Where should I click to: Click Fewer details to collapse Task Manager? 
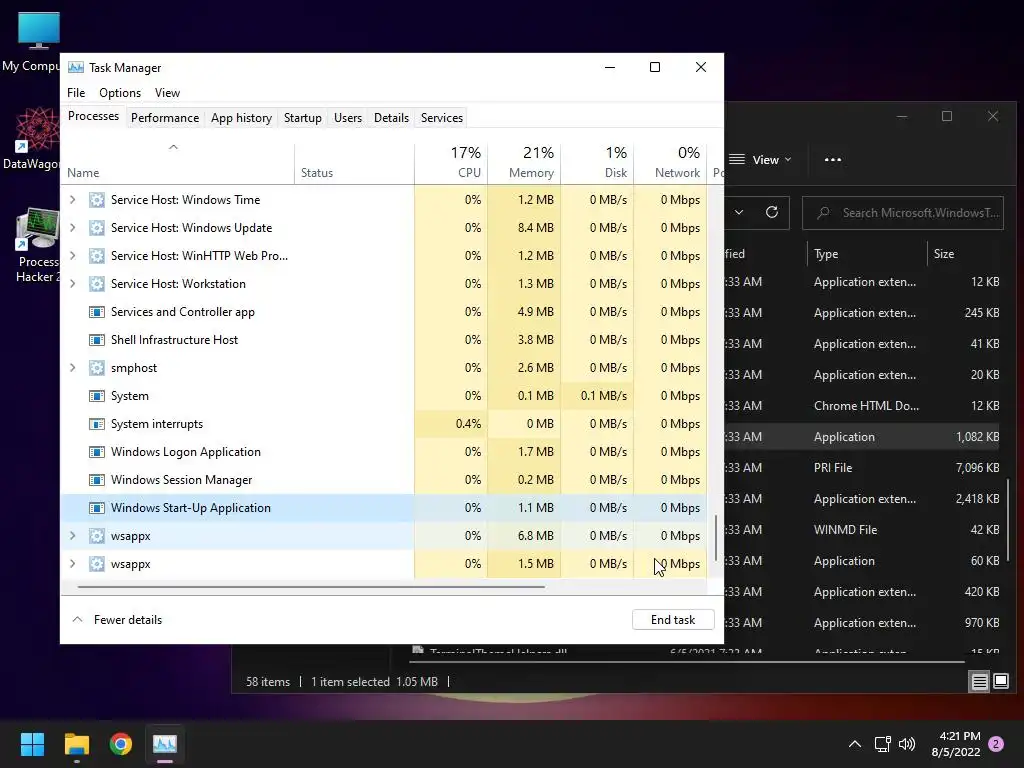(x=118, y=620)
